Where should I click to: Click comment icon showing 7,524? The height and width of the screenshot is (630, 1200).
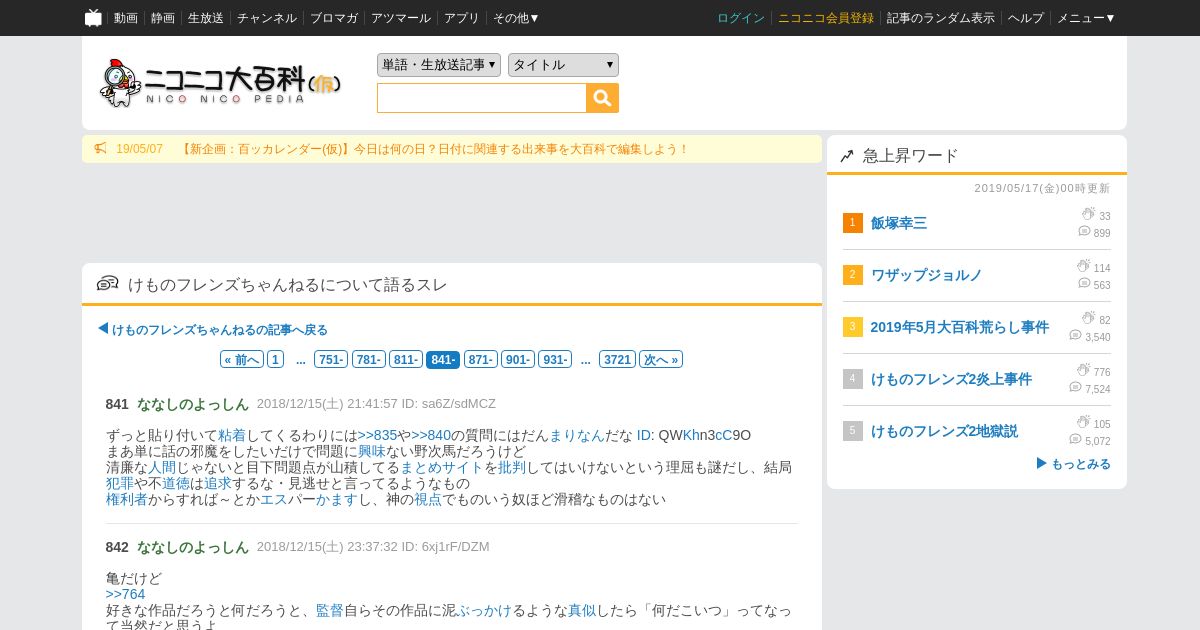coord(1075,387)
